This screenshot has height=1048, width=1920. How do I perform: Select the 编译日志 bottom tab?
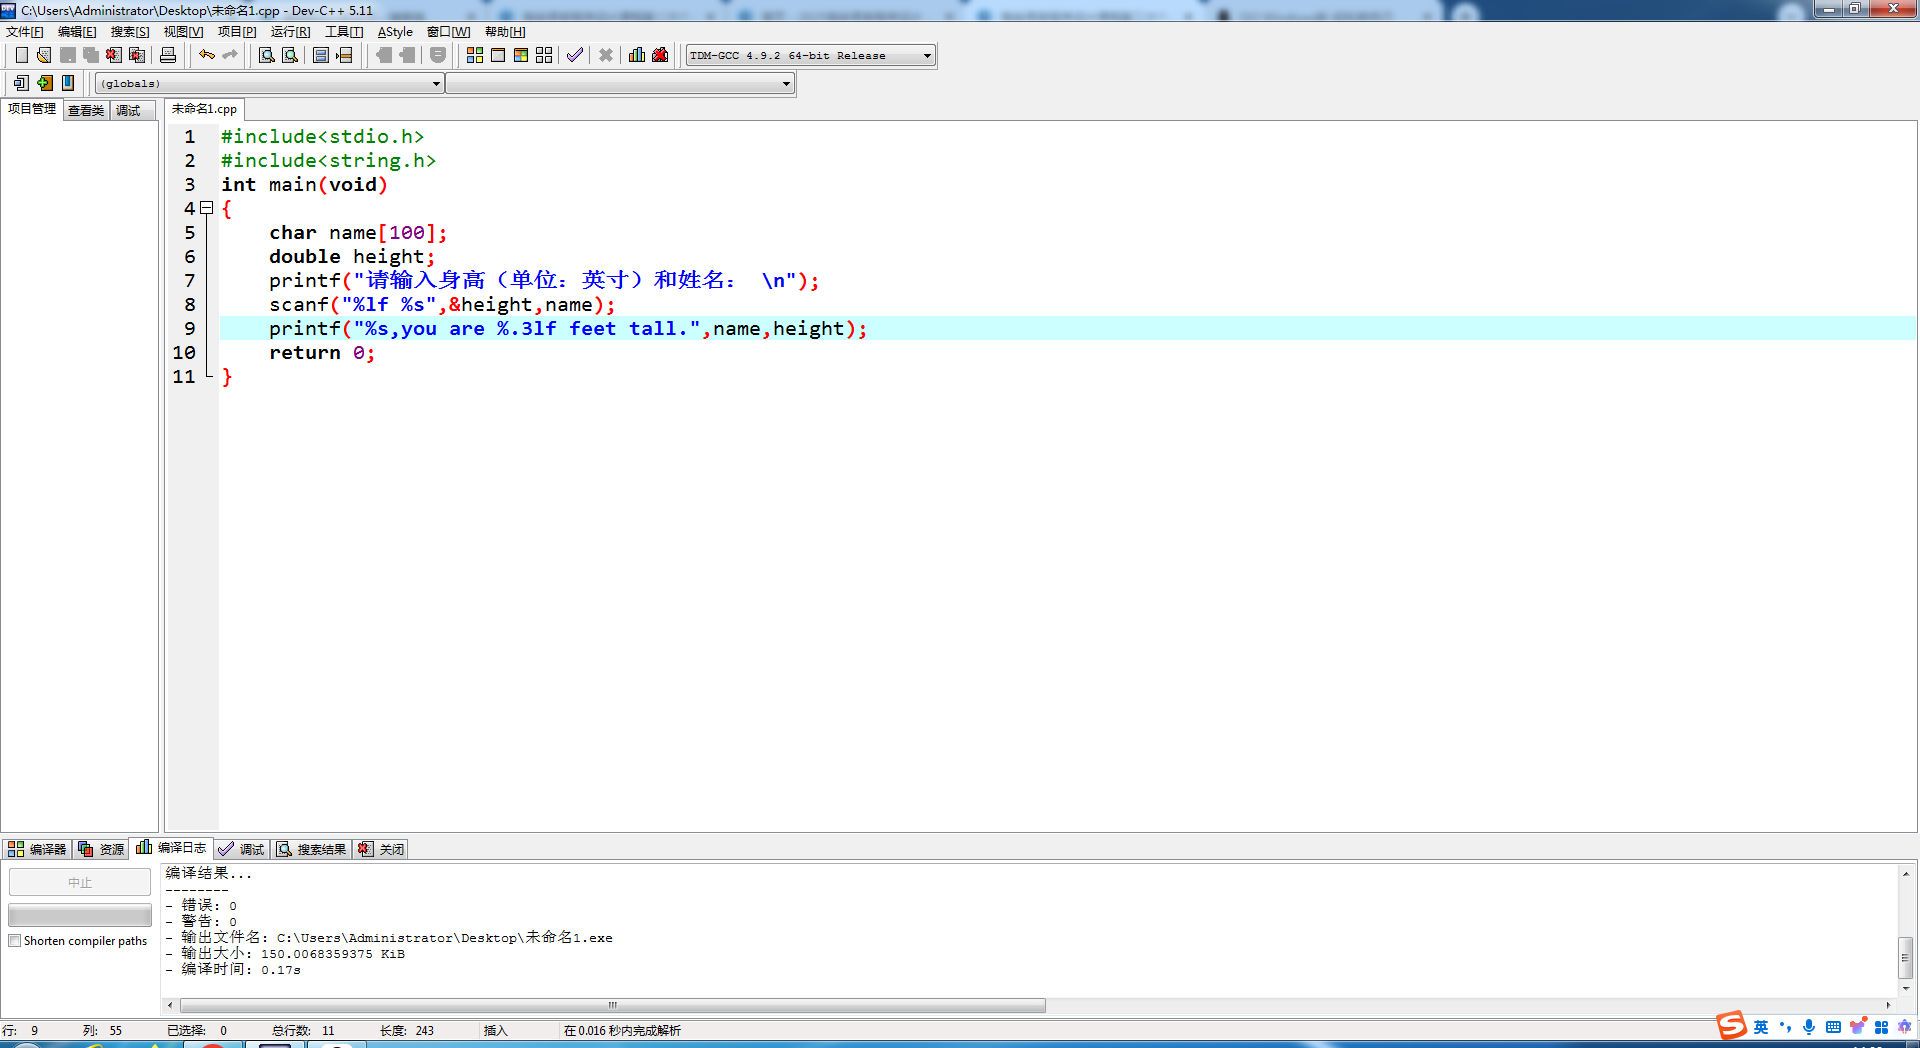coord(172,848)
